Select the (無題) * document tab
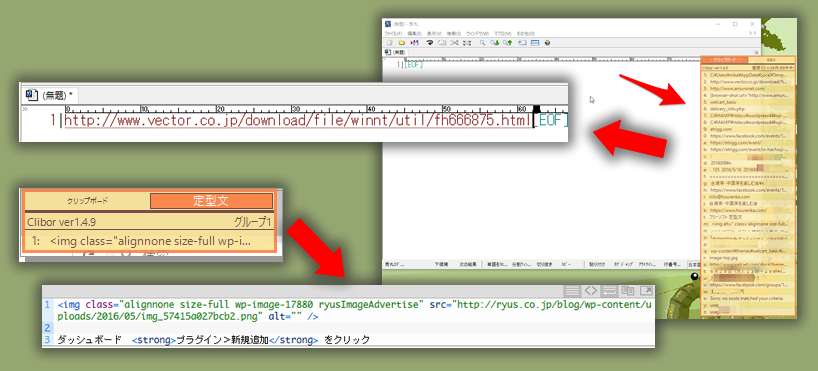Viewport: 818px width, 371px height. point(51,94)
